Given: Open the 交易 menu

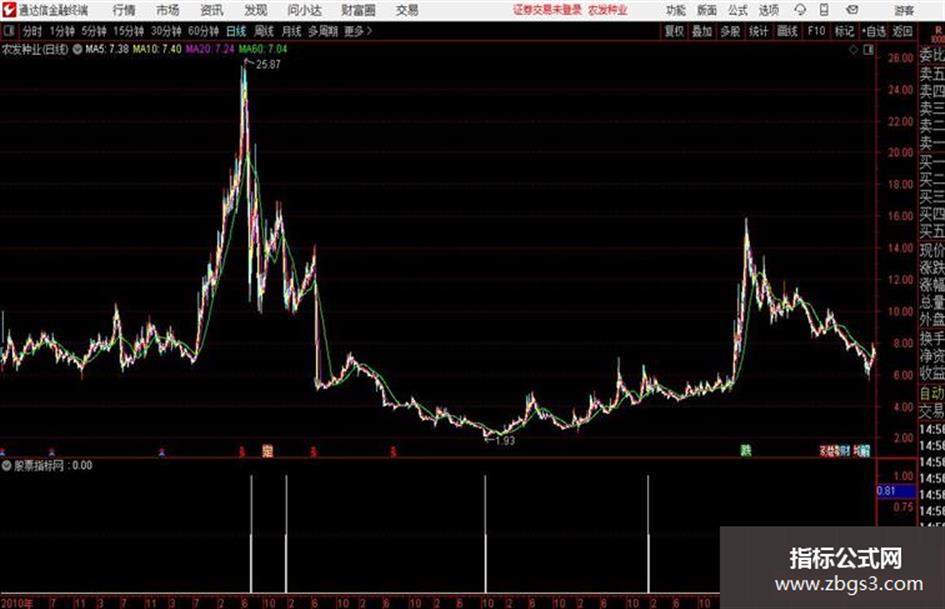Looking at the screenshot, I should coord(407,10).
